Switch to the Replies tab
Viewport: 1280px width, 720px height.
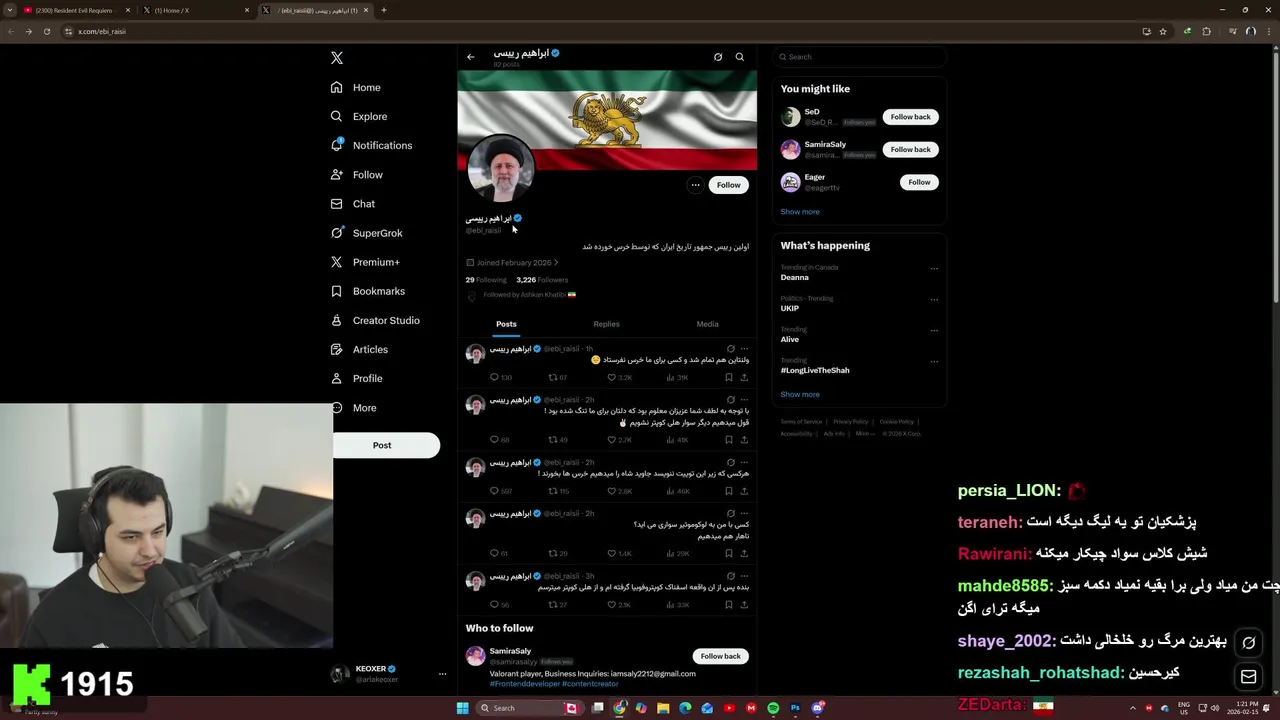point(606,324)
